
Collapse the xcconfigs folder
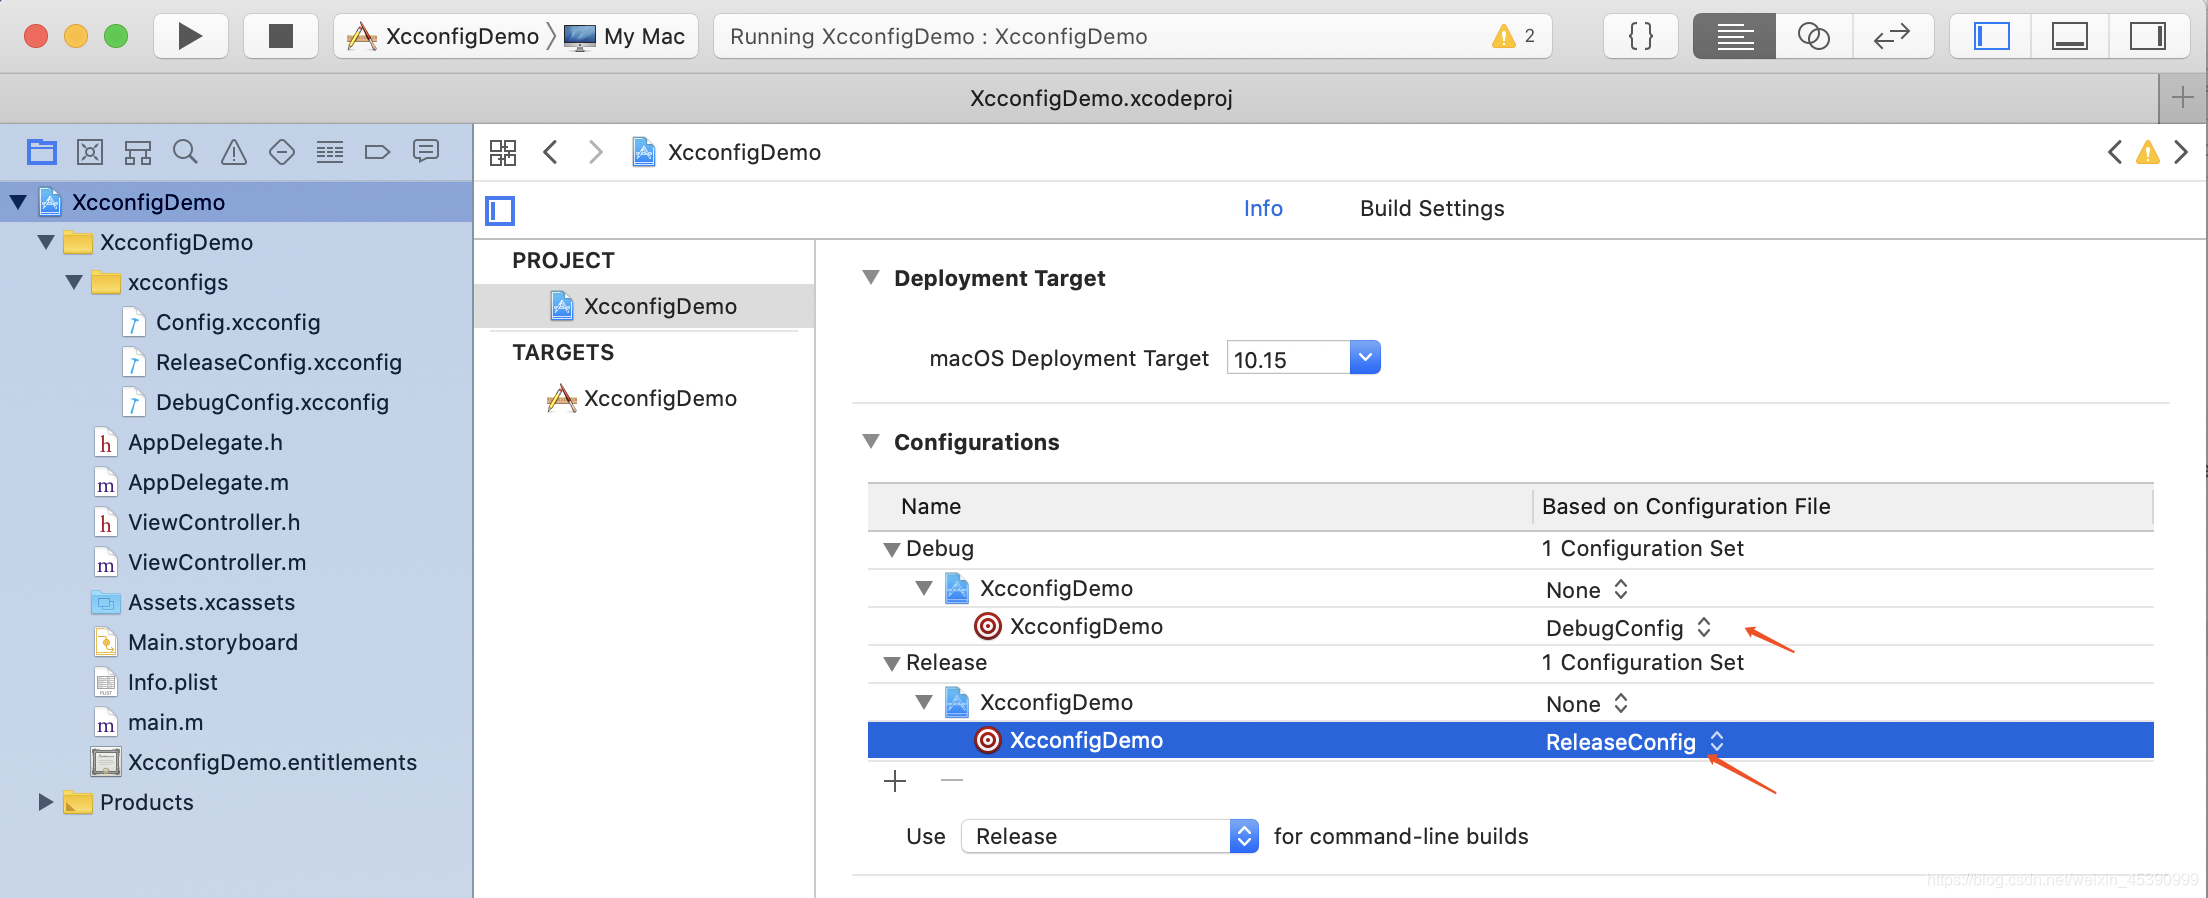[73, 282]
